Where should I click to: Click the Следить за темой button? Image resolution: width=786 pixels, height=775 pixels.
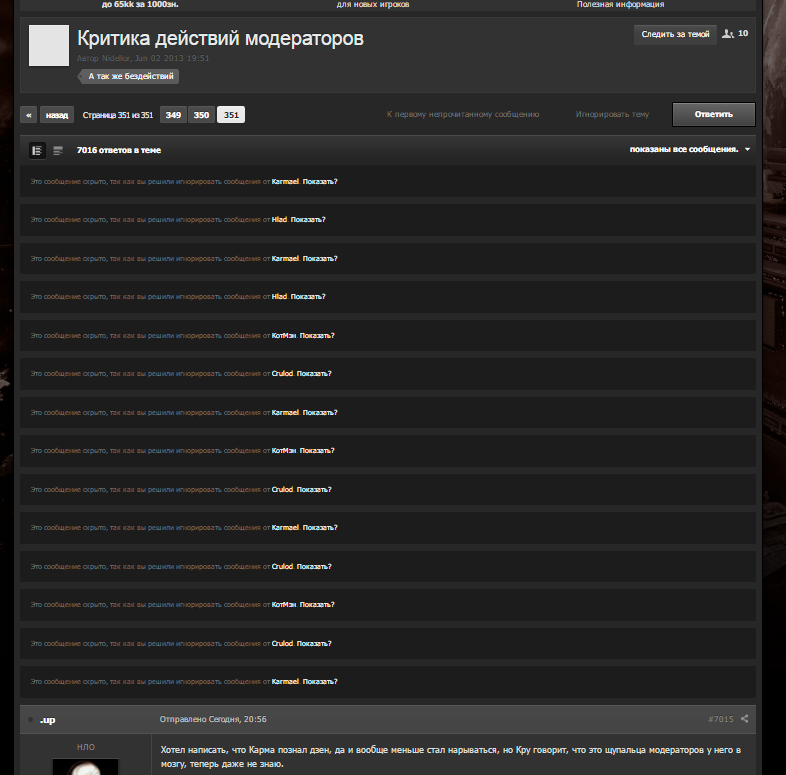point(675,34)
